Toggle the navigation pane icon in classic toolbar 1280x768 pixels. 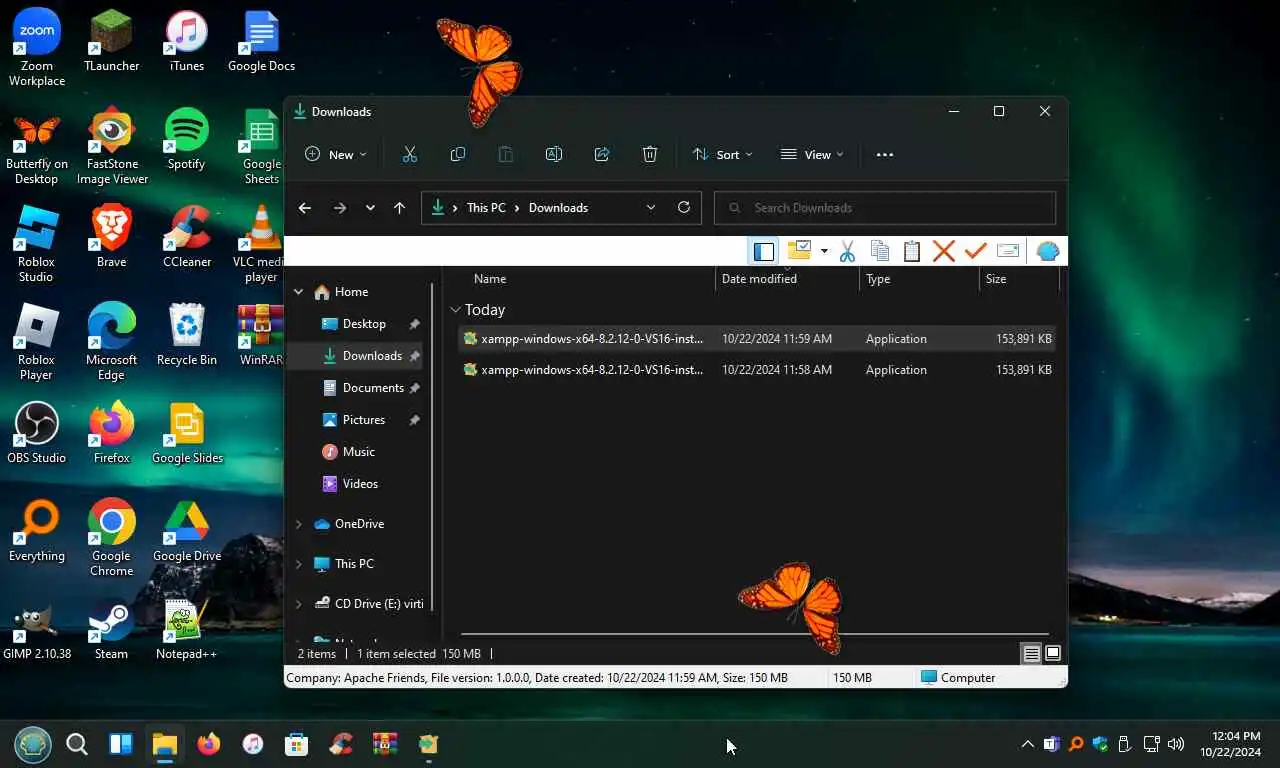[764, 251]
